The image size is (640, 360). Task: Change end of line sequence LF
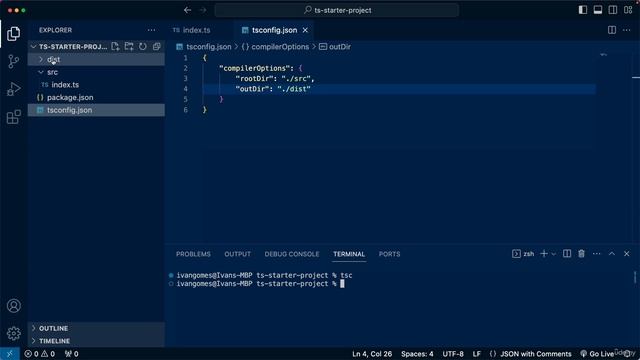[476, 354]
